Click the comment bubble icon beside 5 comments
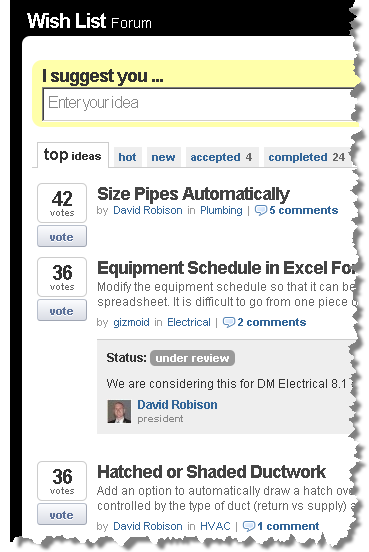Screen dimensions: 369x552 pos(261,211)
